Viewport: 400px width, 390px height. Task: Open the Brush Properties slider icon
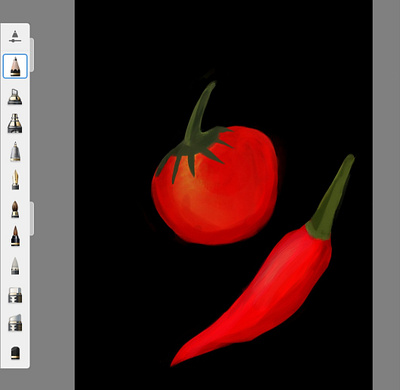click(x=15, y=37)
